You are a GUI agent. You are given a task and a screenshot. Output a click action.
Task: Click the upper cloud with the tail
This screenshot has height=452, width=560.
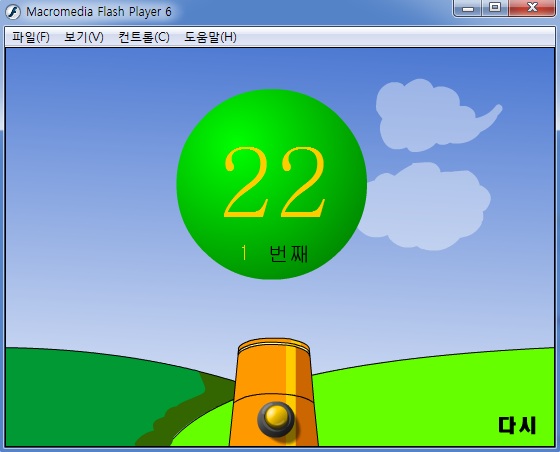[x=436, y=115]
